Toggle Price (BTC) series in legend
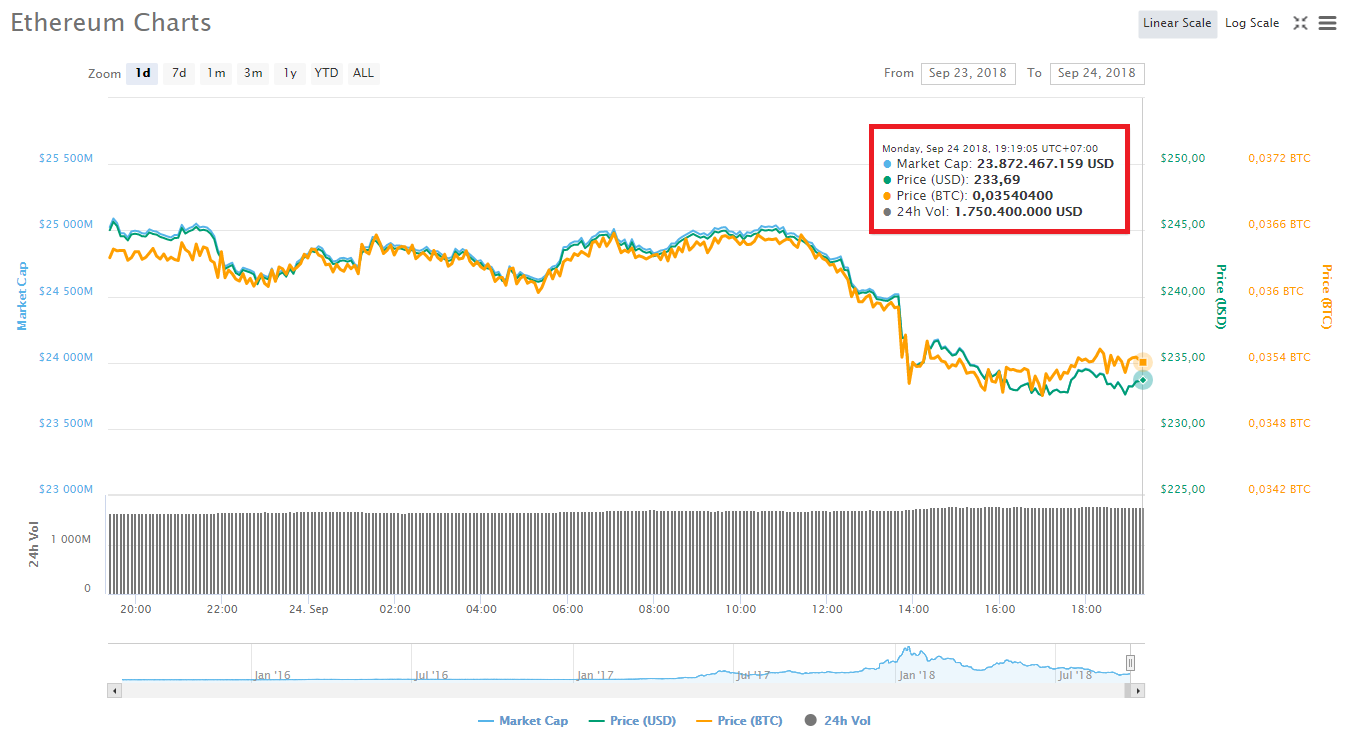This screenshot has height=736, width=1346. point(740,721)
